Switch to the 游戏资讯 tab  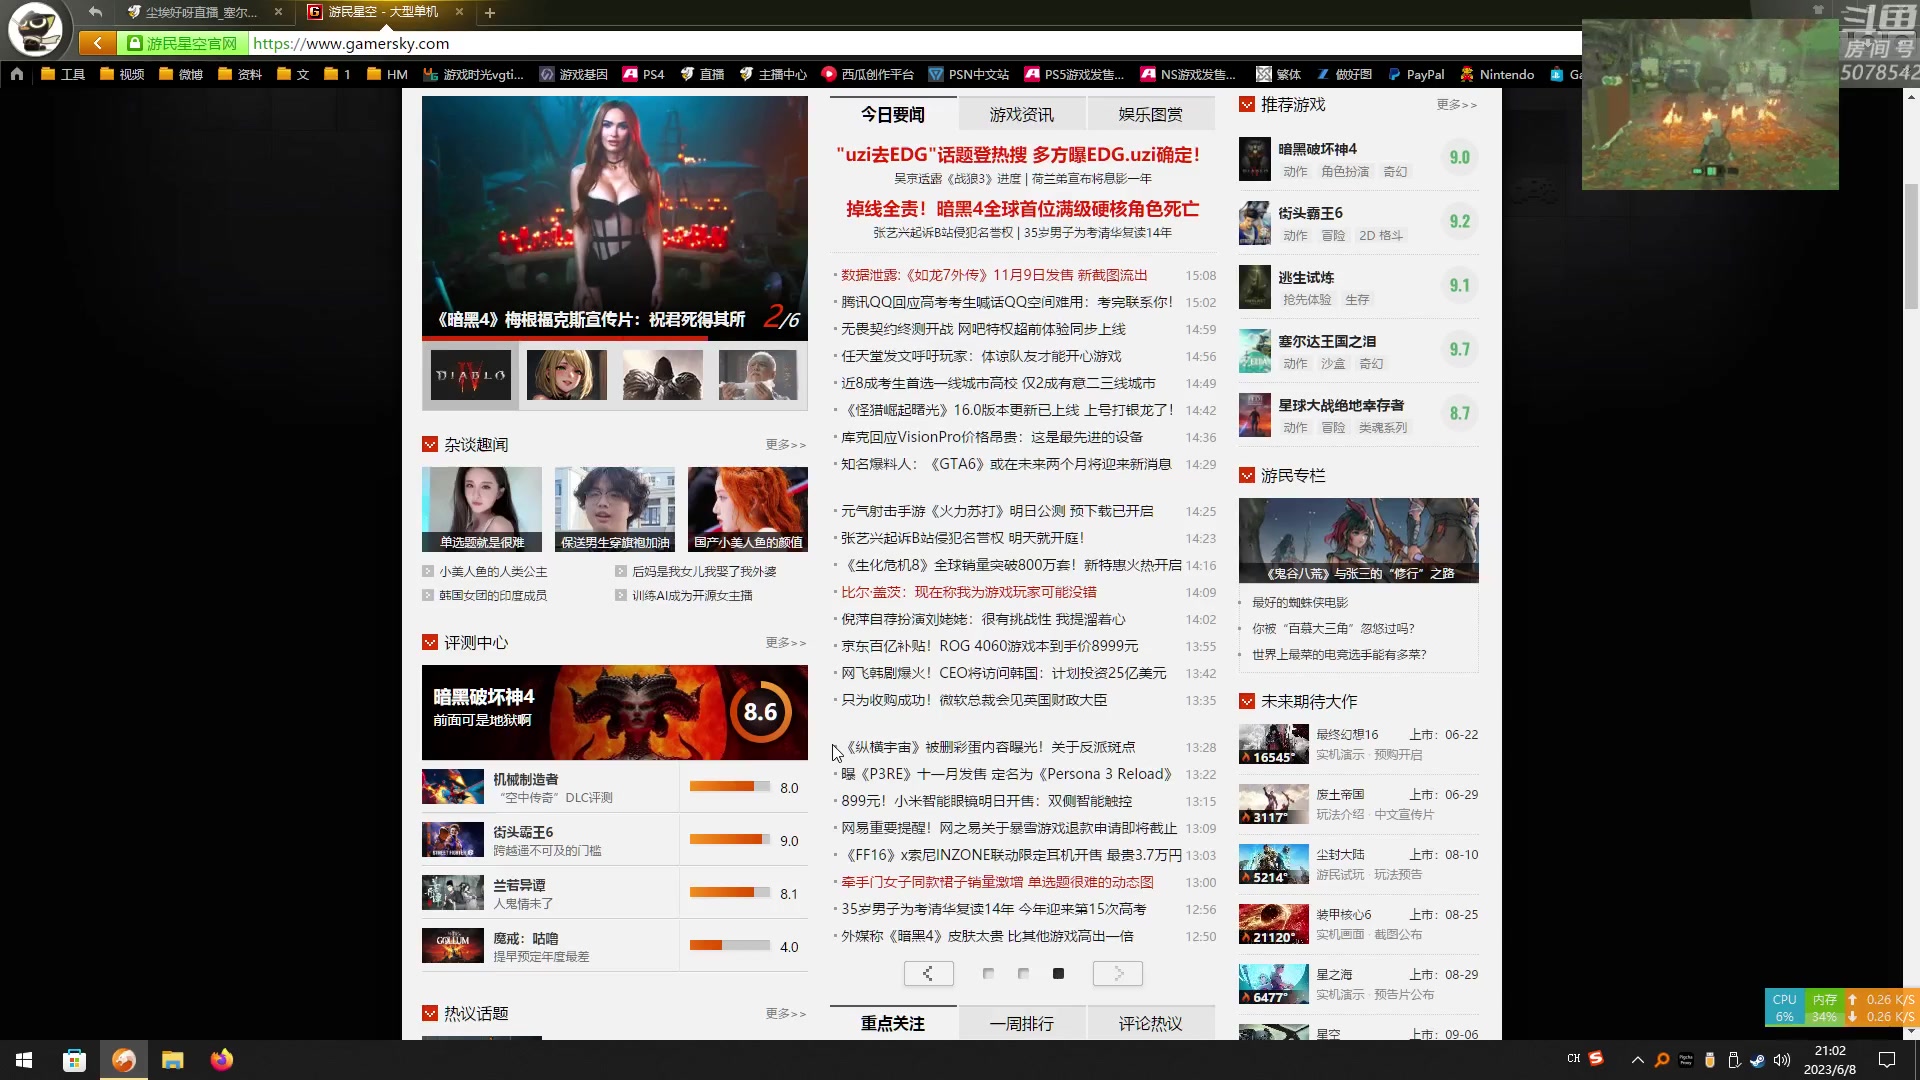click(x=1021, y=114)
